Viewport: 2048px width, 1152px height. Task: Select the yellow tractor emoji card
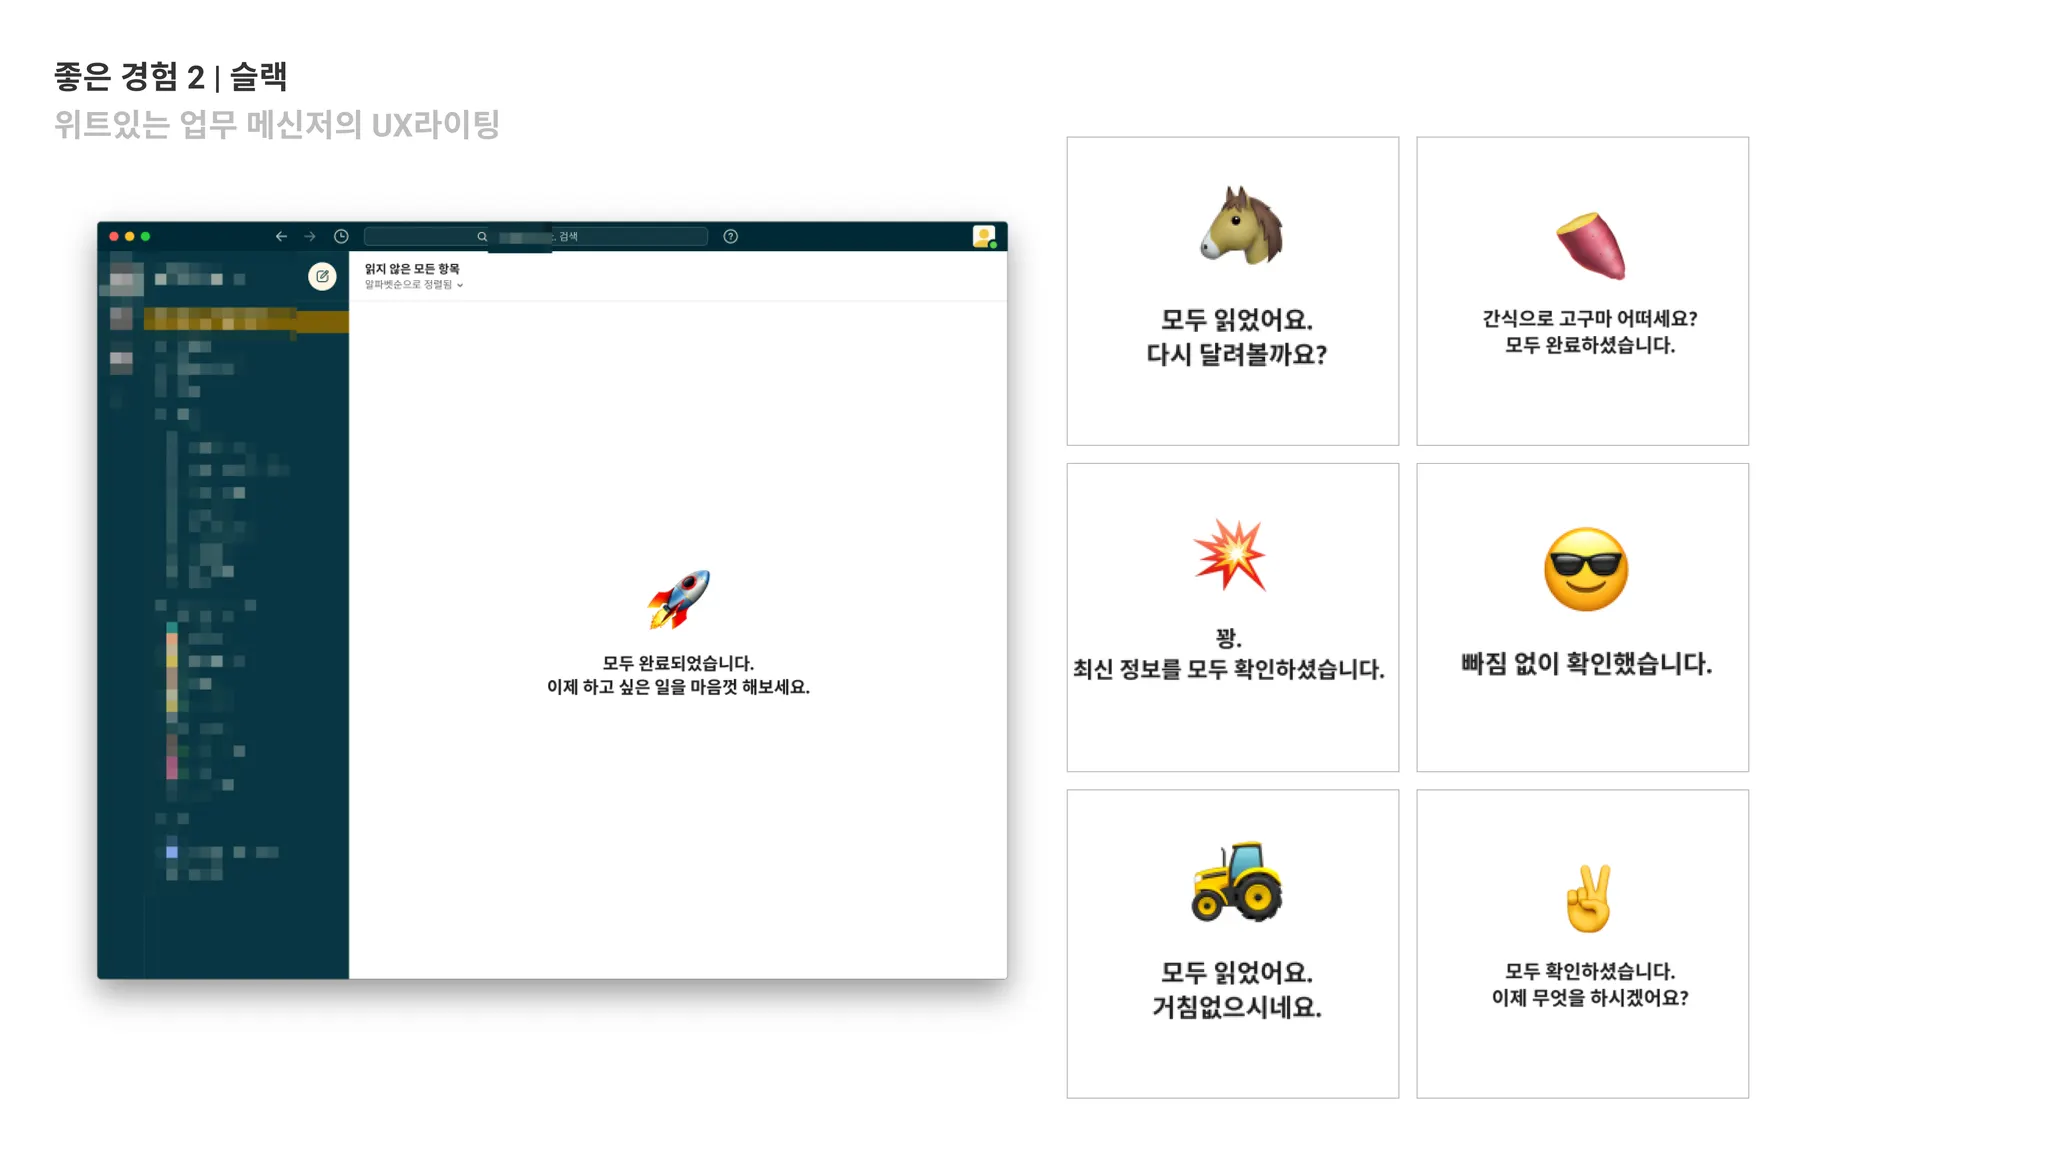(x=1232, y=943)
